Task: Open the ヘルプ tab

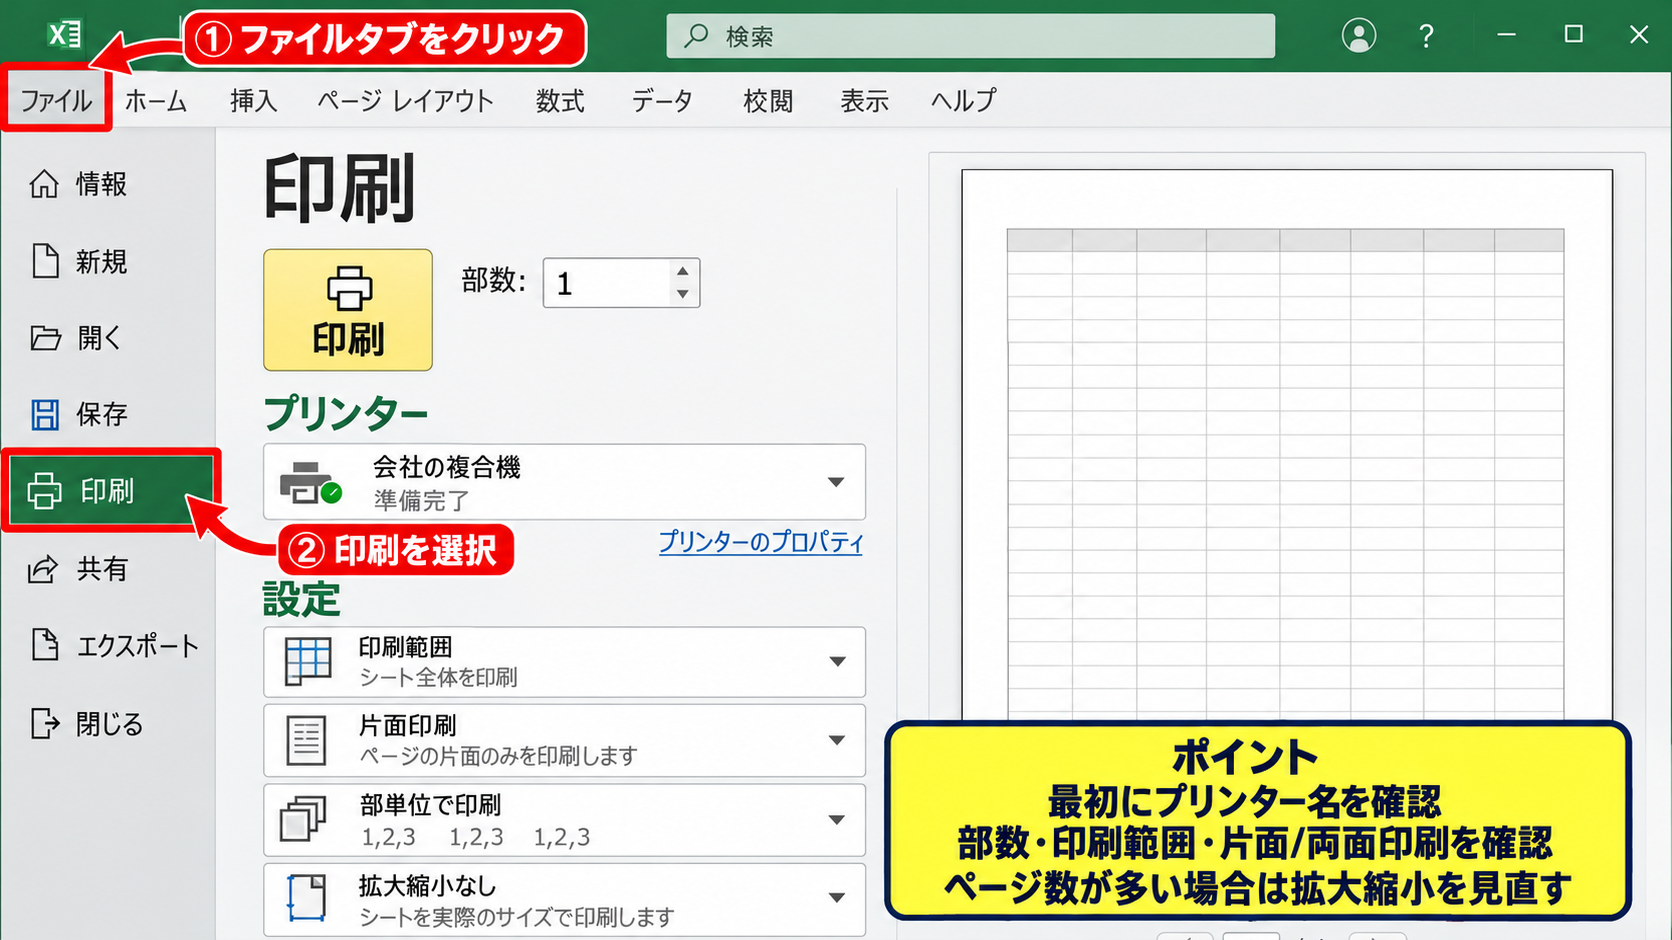Action: pyautogui.click(x=963, y=101)
